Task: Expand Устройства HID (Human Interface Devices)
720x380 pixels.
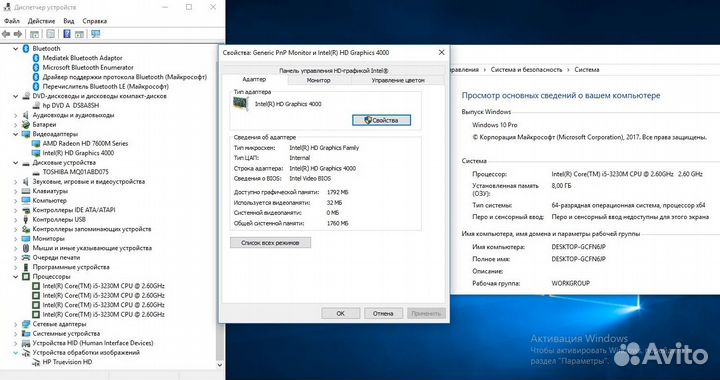Action: tap(16, 343)
